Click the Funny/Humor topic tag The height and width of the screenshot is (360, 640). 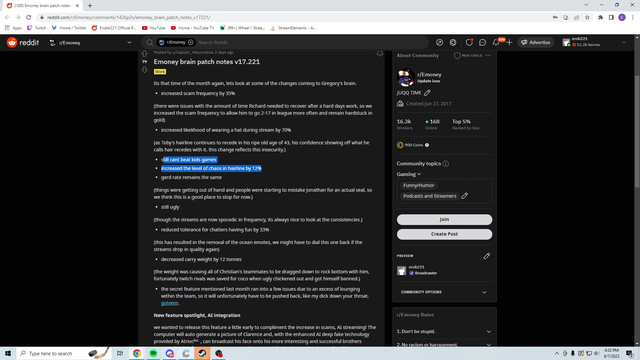pyautogui.click(x=418, y=185)
